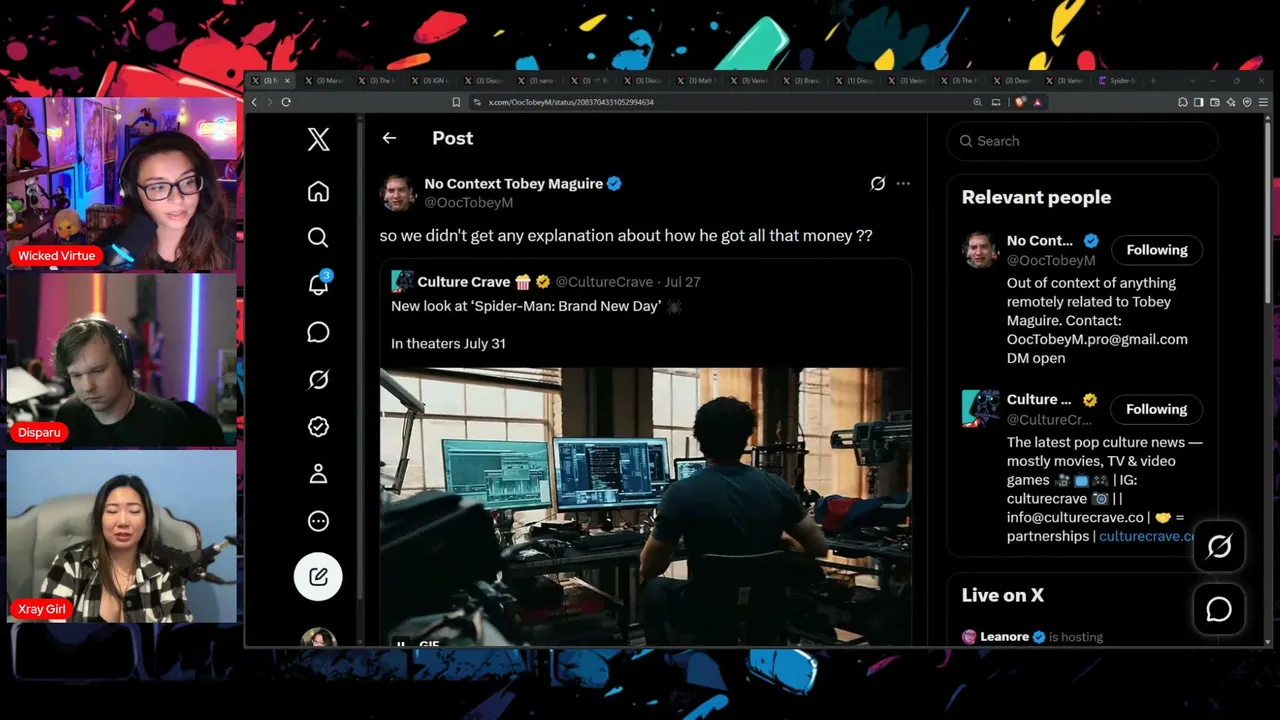Viewport: 1280px width, 720px height.
Task: Go back using the Post arrow
Action: coord(389,138)
